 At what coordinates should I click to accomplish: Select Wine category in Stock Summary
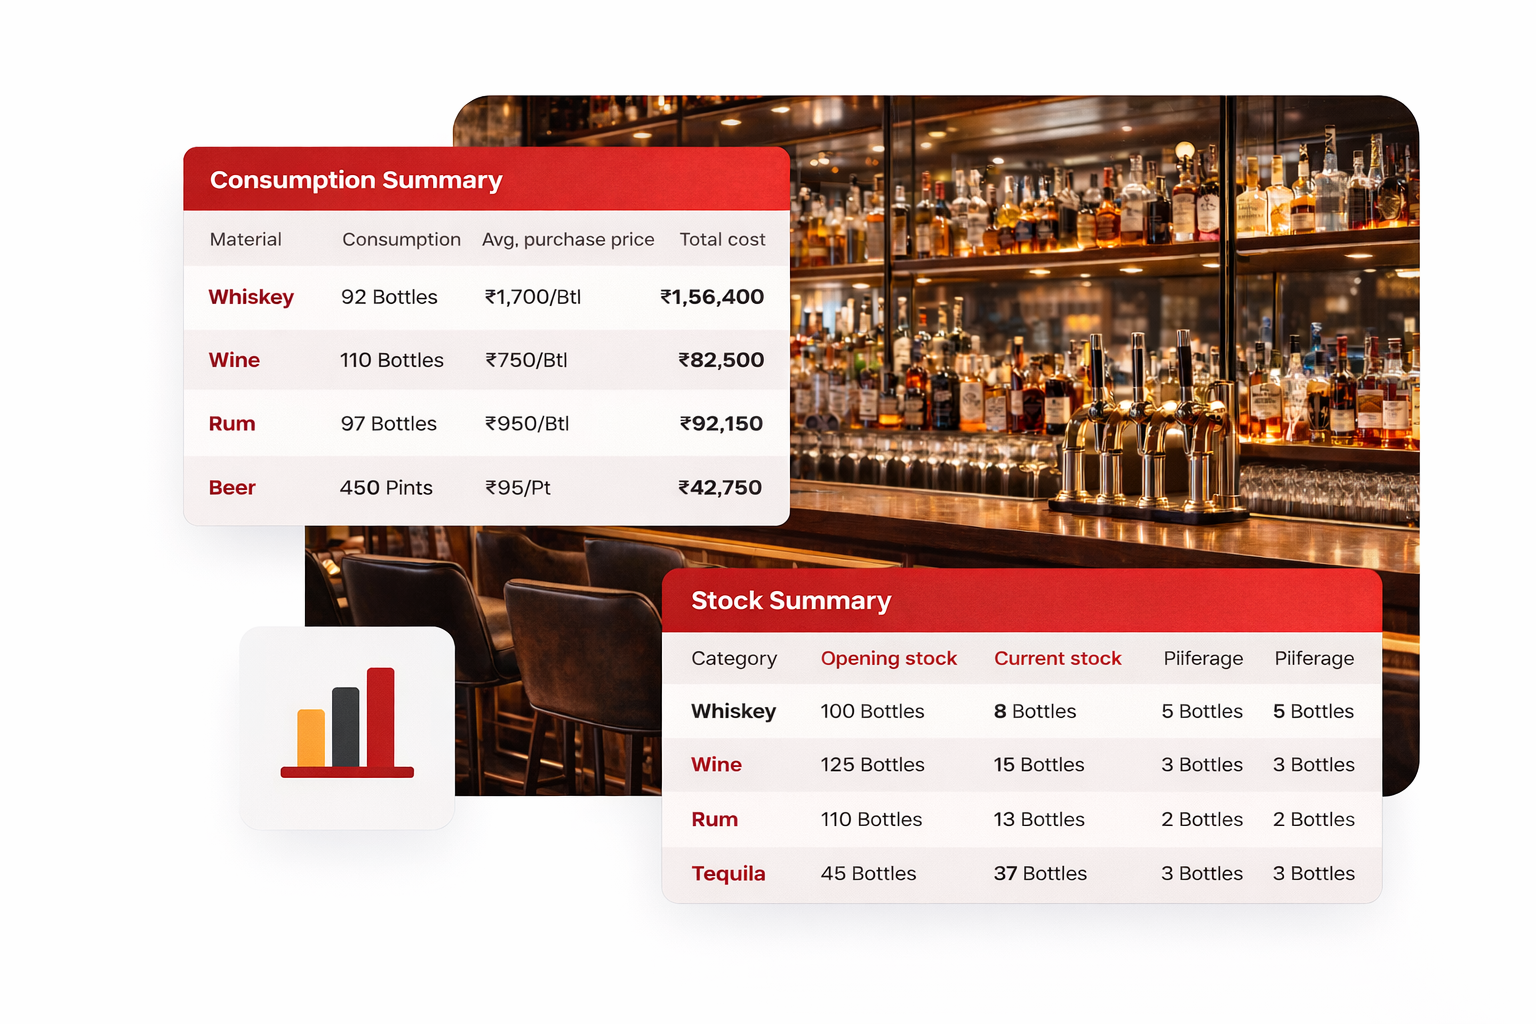[x=716, y=765]
